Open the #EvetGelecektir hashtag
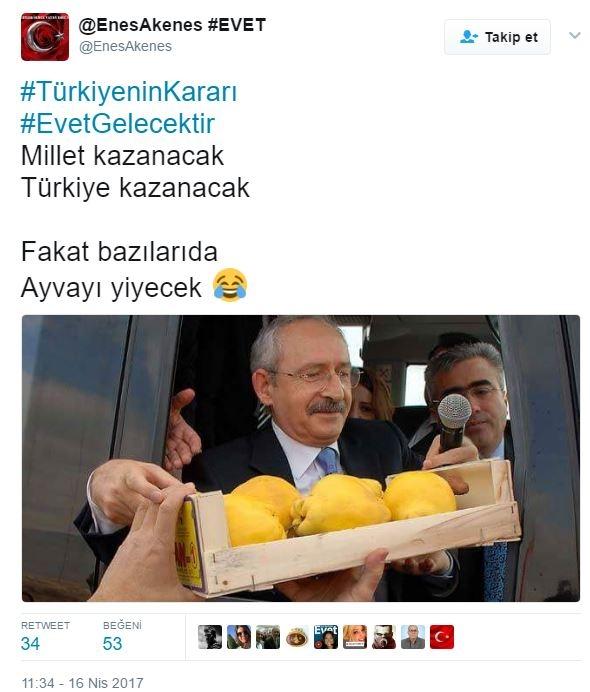This screenshot has width=590, height=692. pyautogui.click(x=118, y=124)
